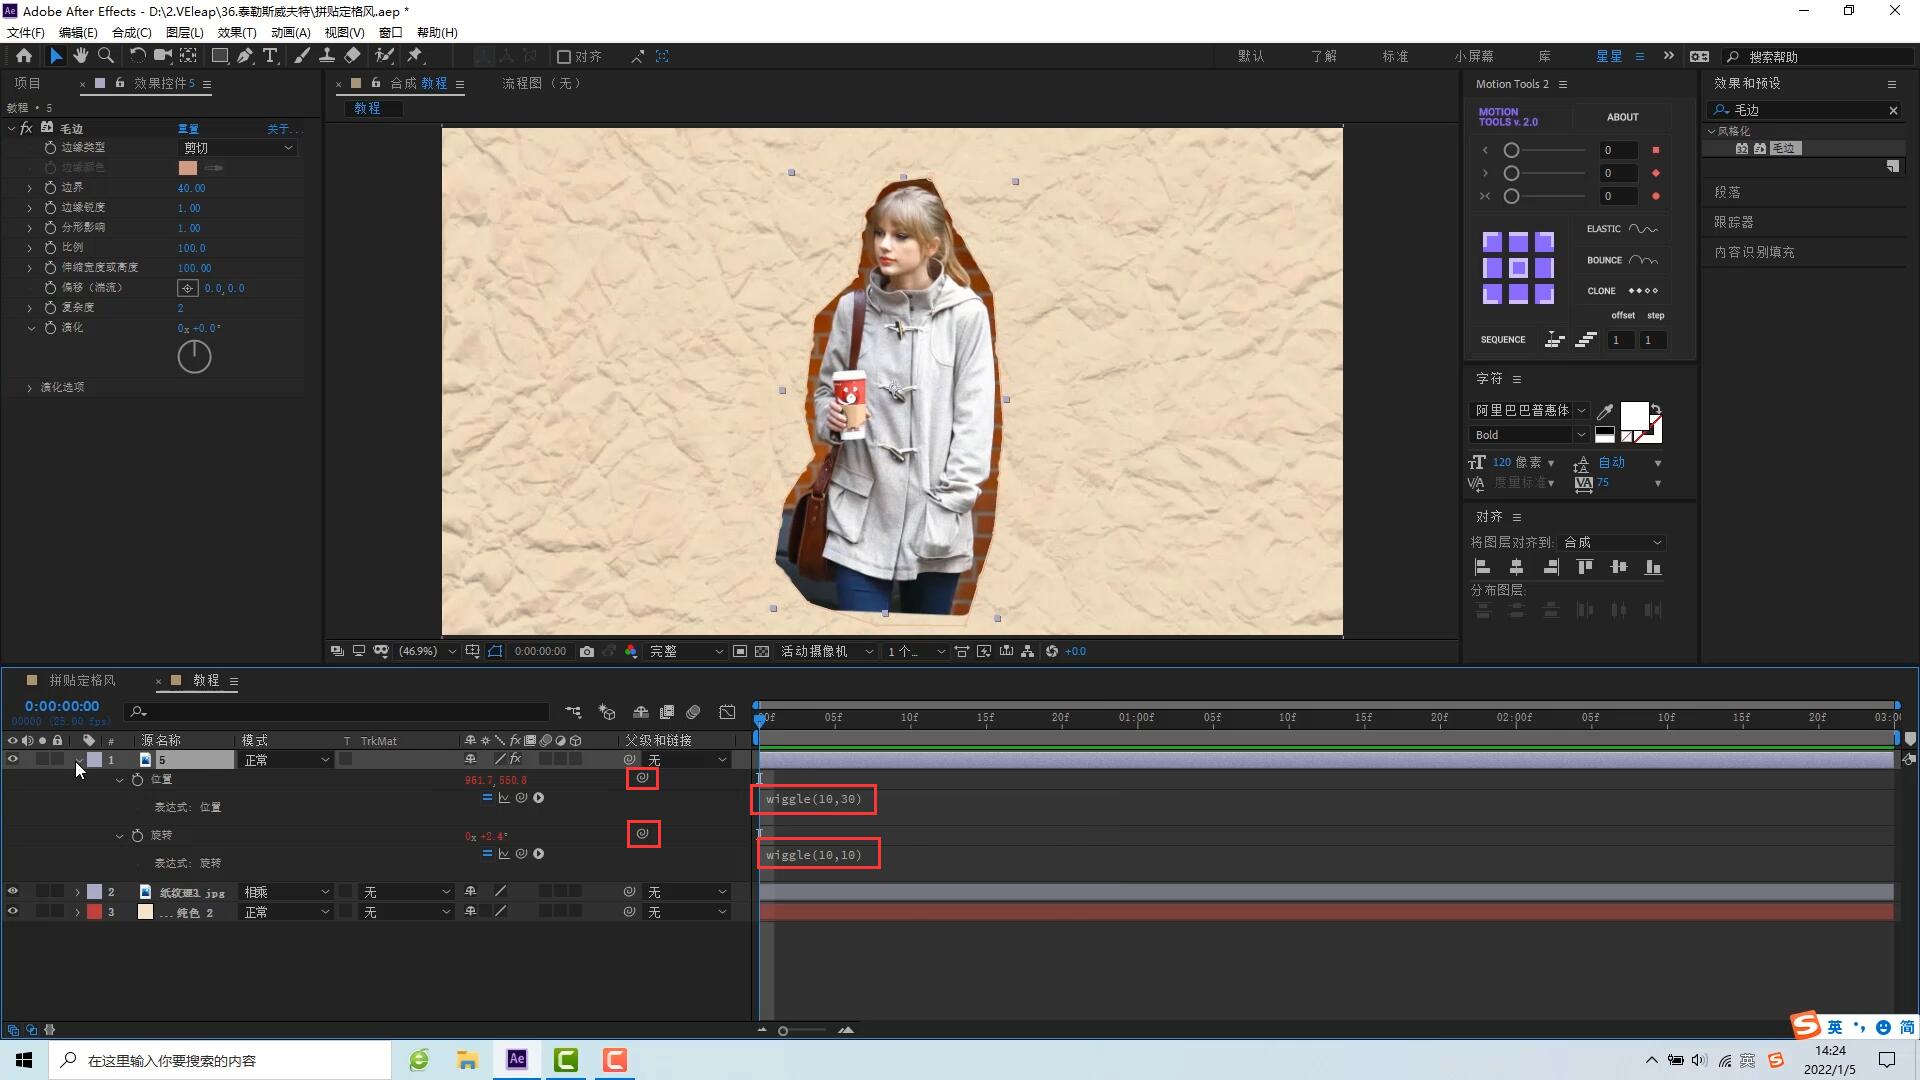Hide layer 2 paper texture with eye

[13, 891]
